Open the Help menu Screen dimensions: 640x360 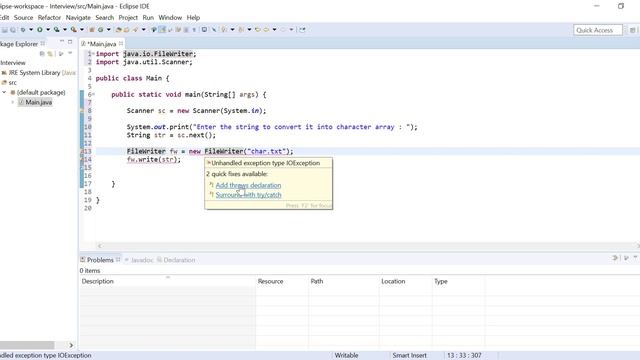click(x=193, y=18)
